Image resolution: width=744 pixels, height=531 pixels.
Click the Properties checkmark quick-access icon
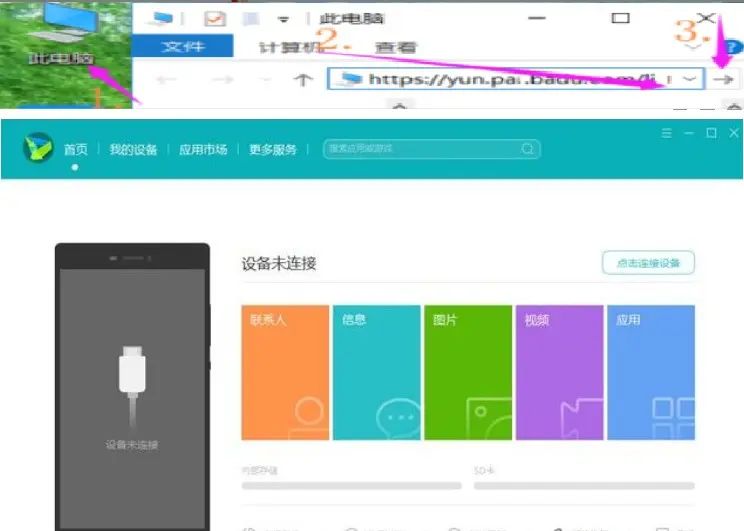tap(215, 19)
